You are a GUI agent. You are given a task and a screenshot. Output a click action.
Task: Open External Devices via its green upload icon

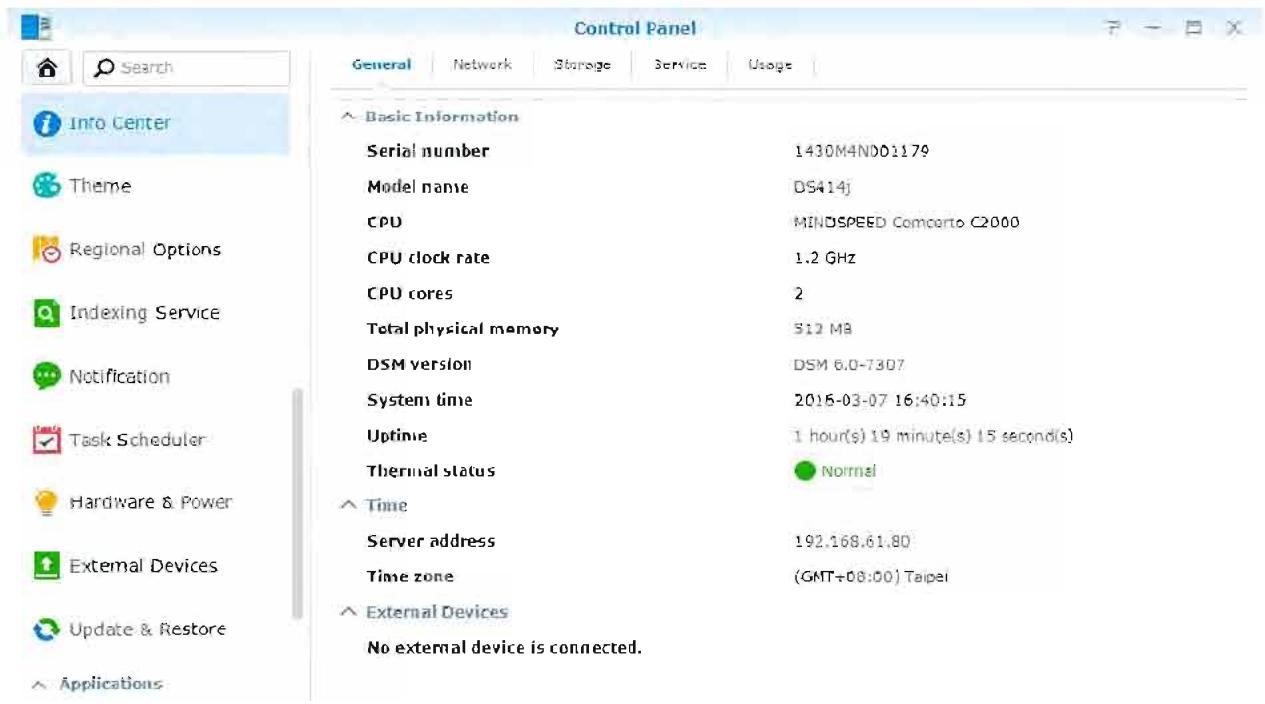coord(46,566)
